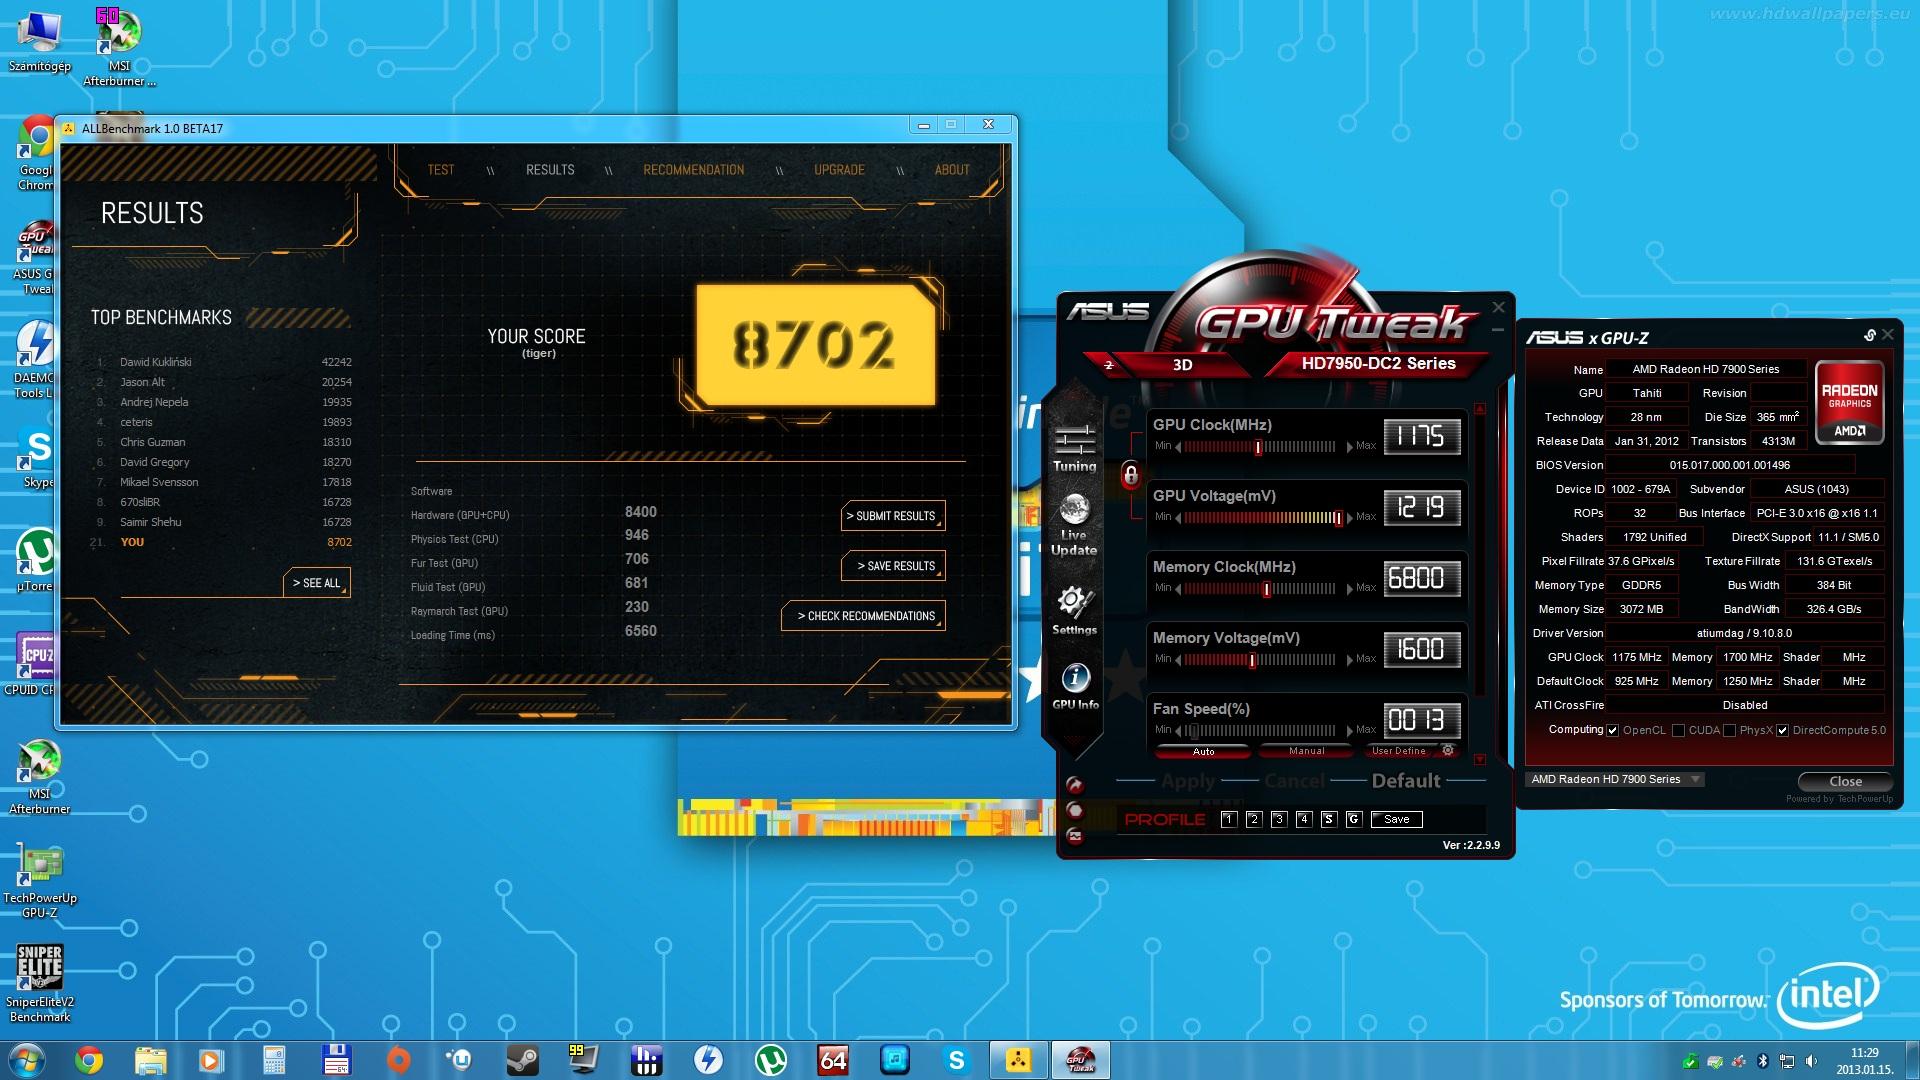Open the GPU Info section of GPU Tweak
This screenshot has width=1920, height=1080.
[1075, 686]
